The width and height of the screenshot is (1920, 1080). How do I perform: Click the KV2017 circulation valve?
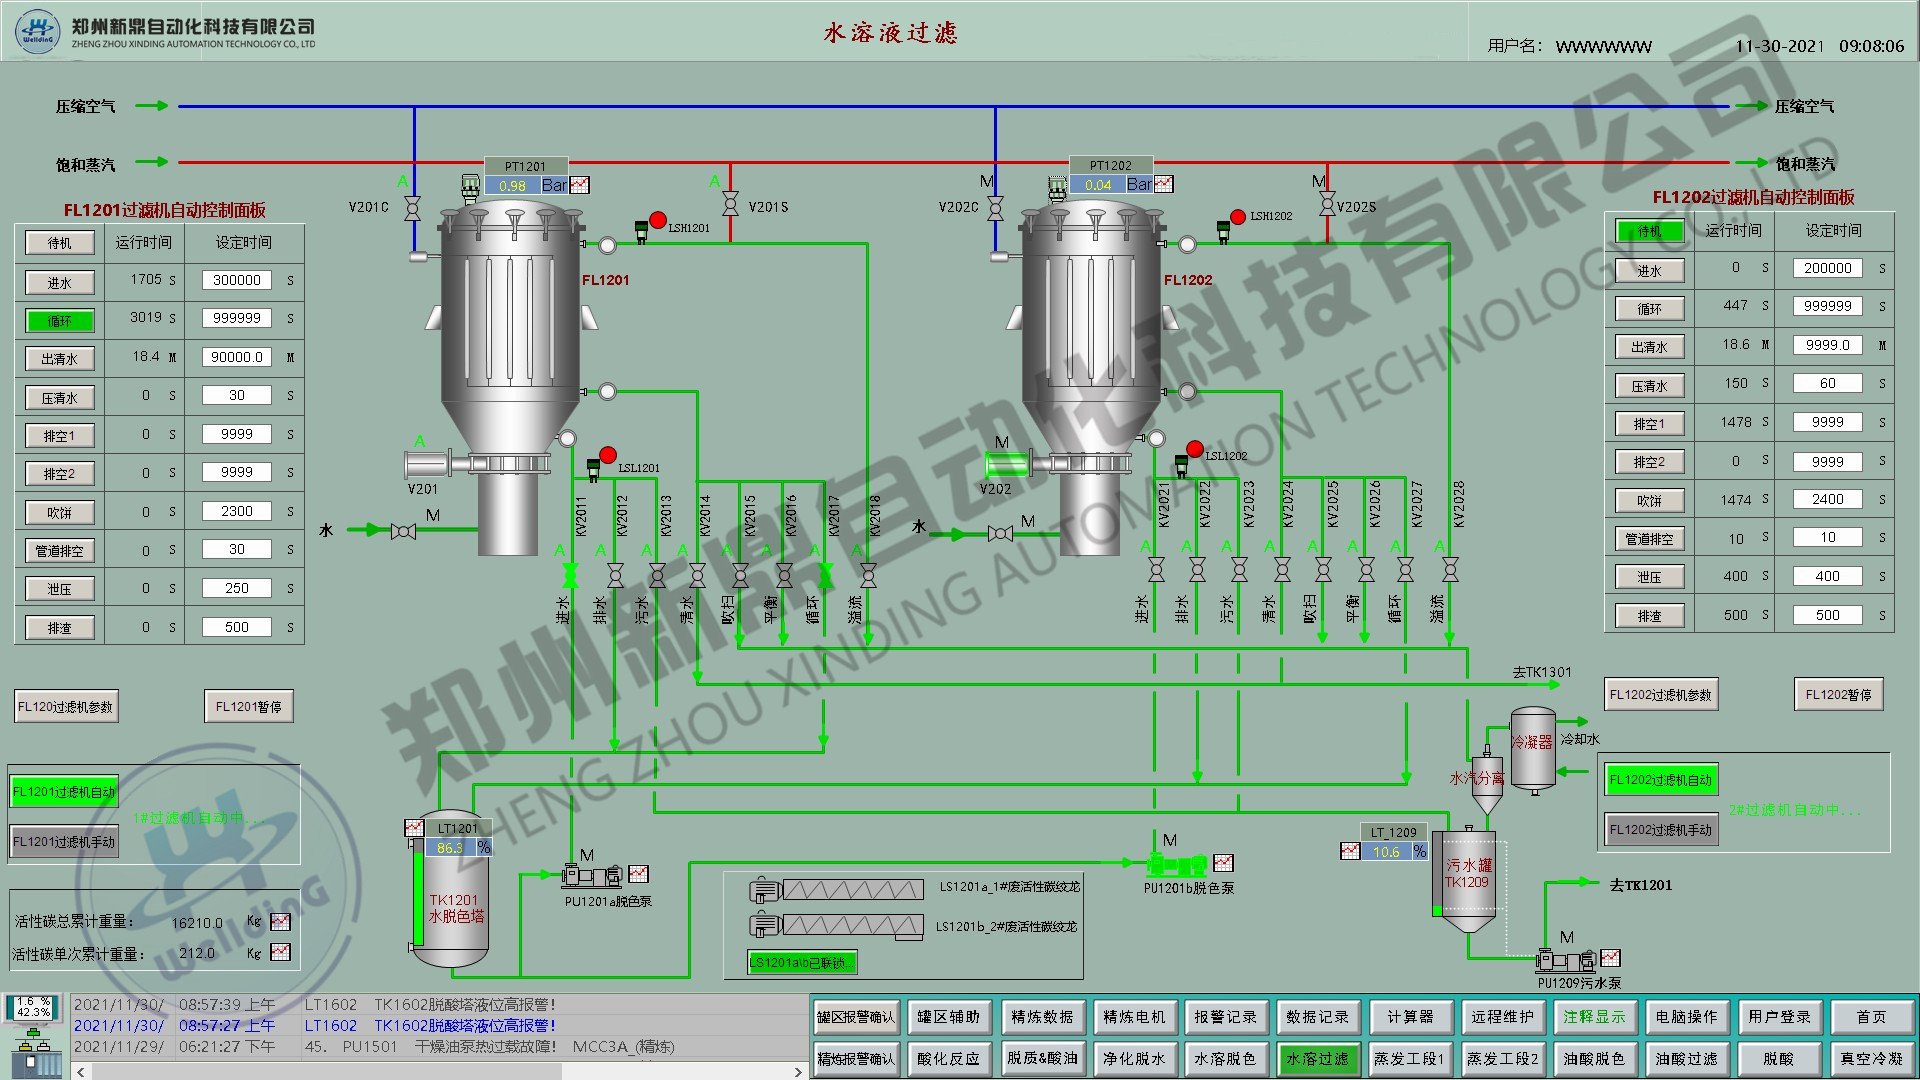tap(825, 574)
